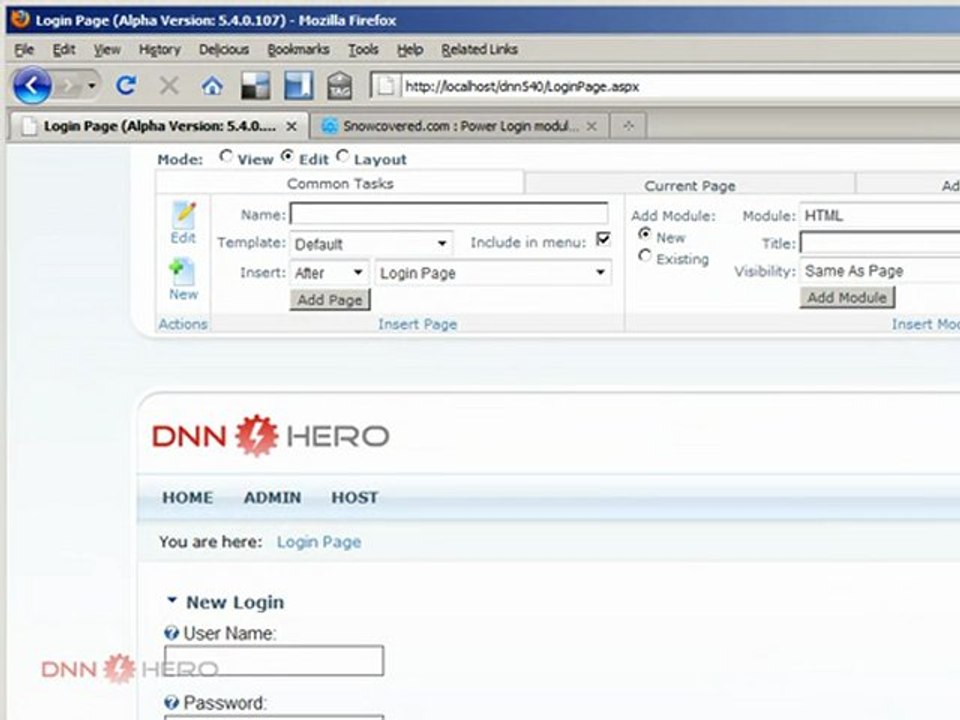Click the blue sidebar toolbar icon
The height and width of the screenshot is (720, 960).
(298, 85)
